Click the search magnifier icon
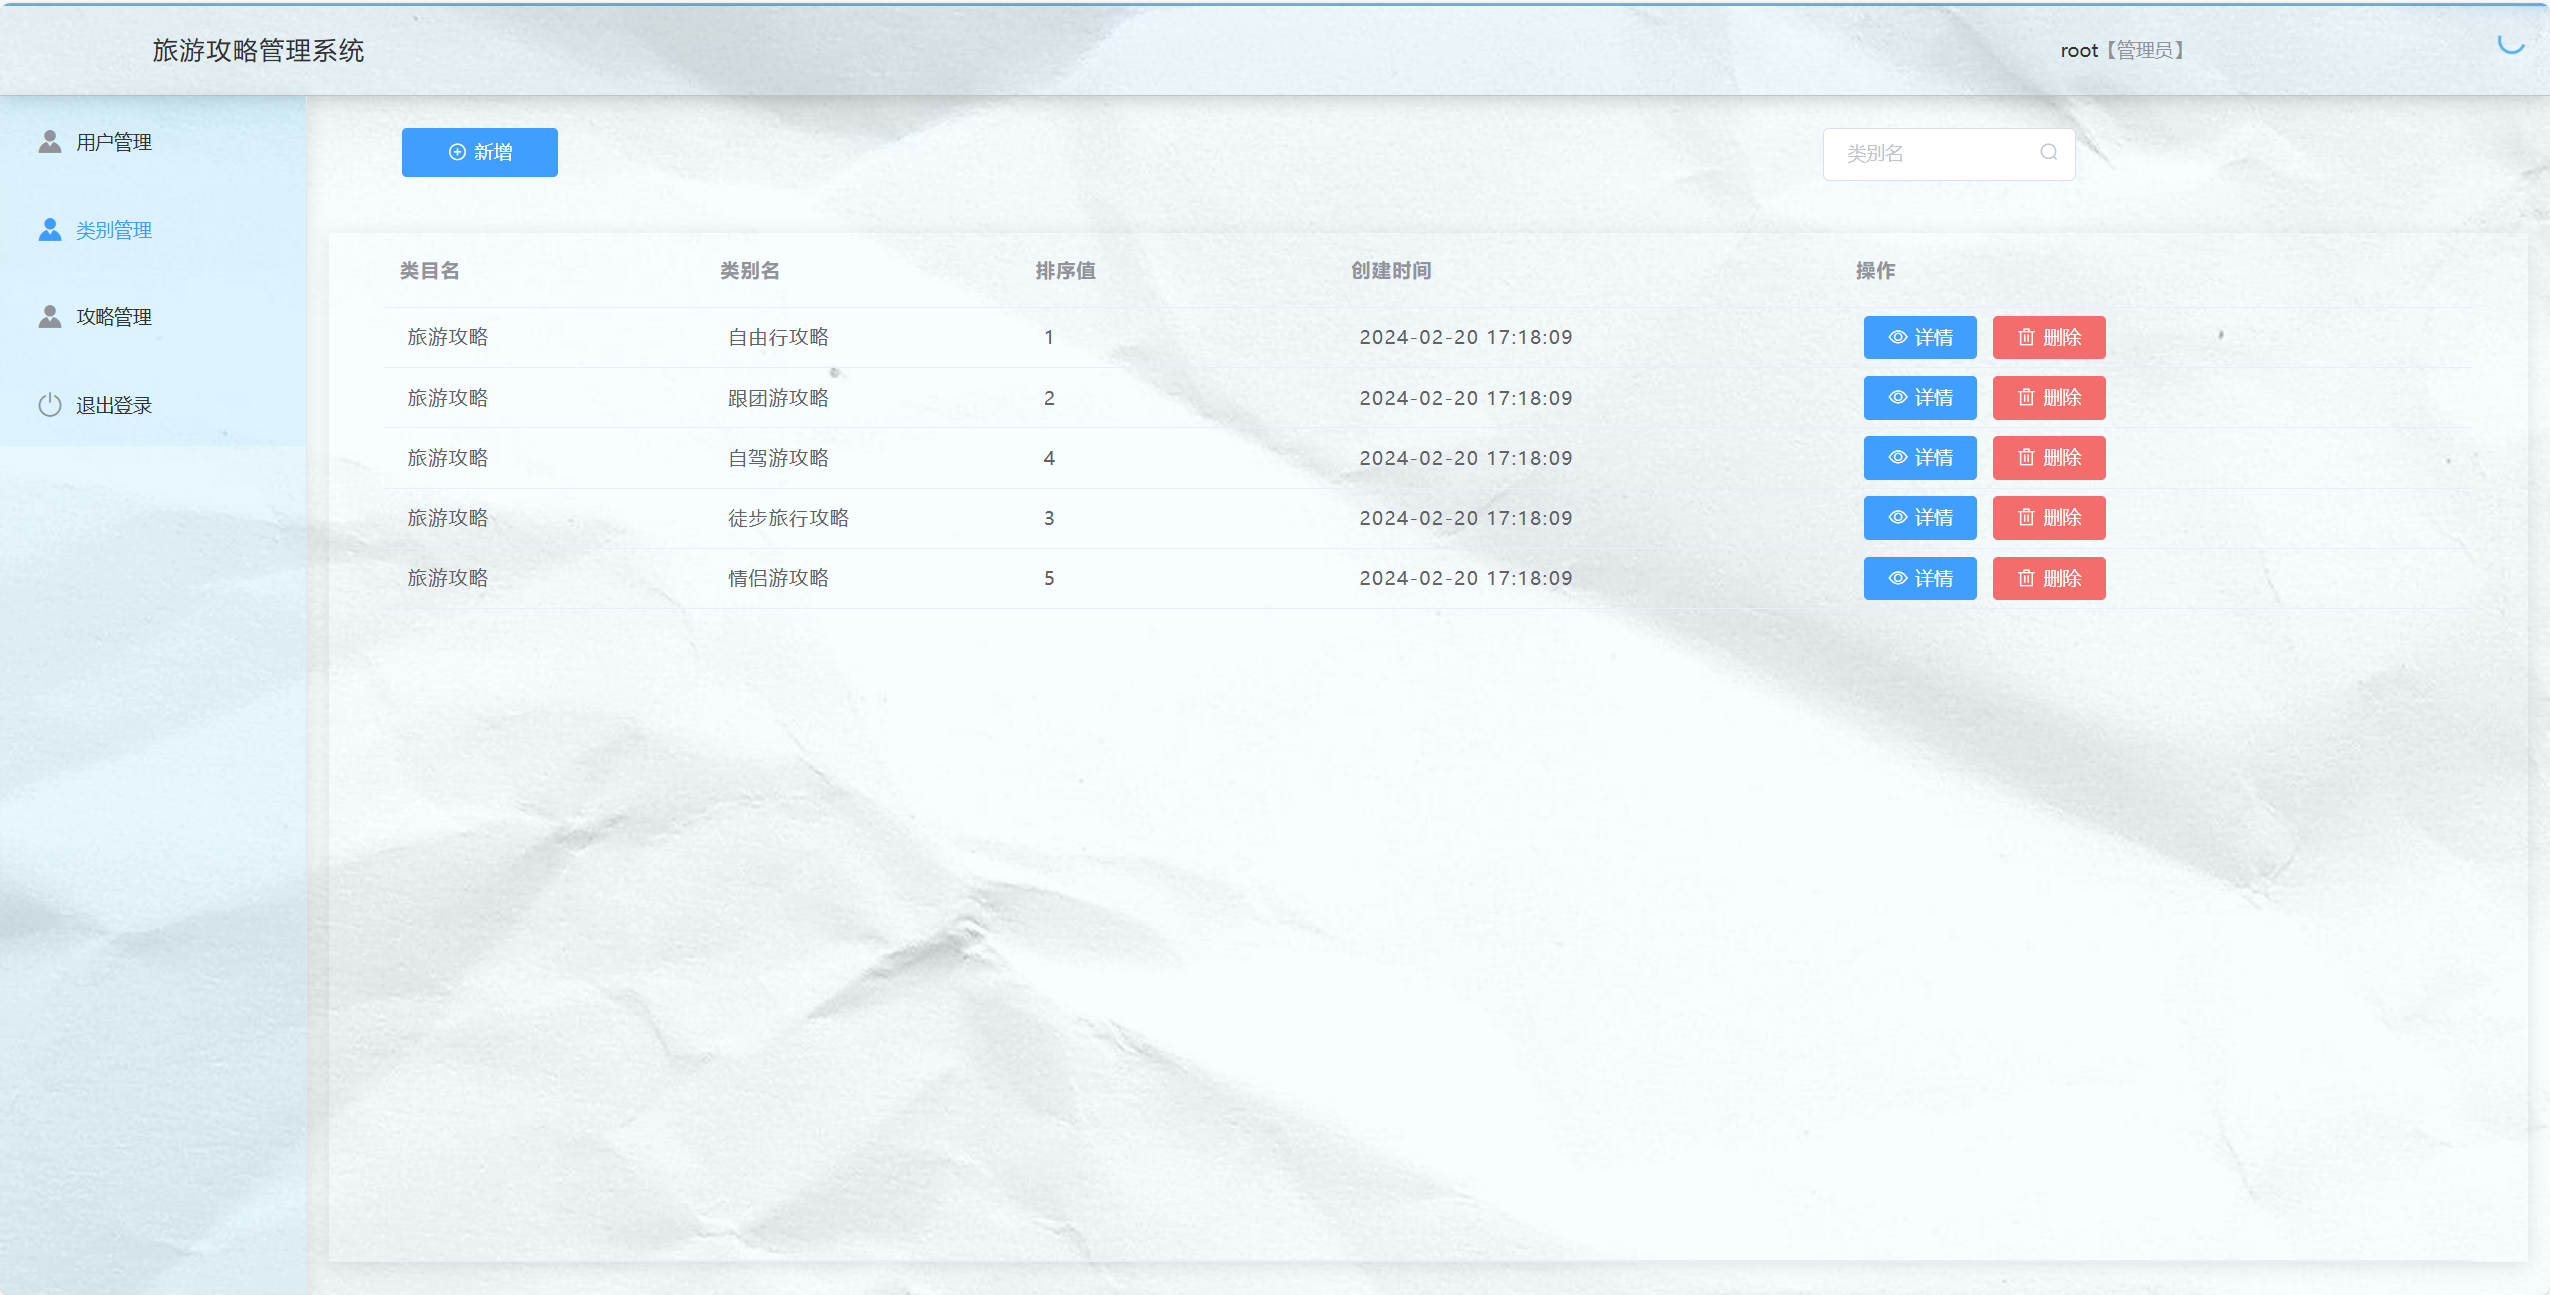Viewport: 2550px width, 1295px height. tap(2048, 152)
